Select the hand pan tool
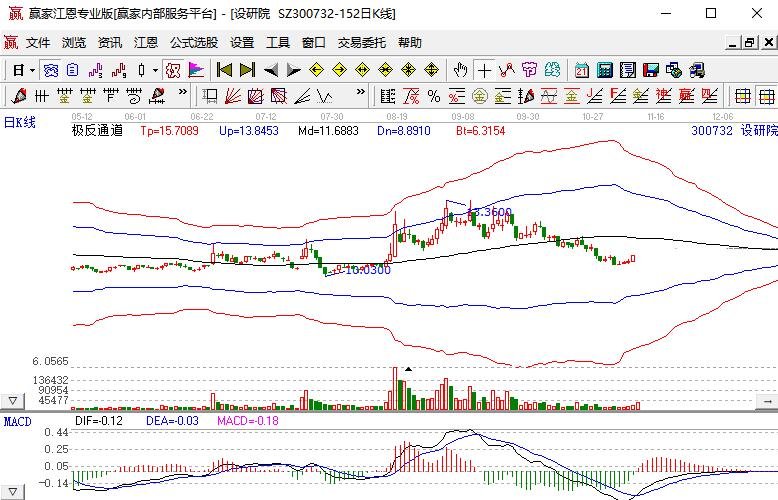 (x=460, y=70)
